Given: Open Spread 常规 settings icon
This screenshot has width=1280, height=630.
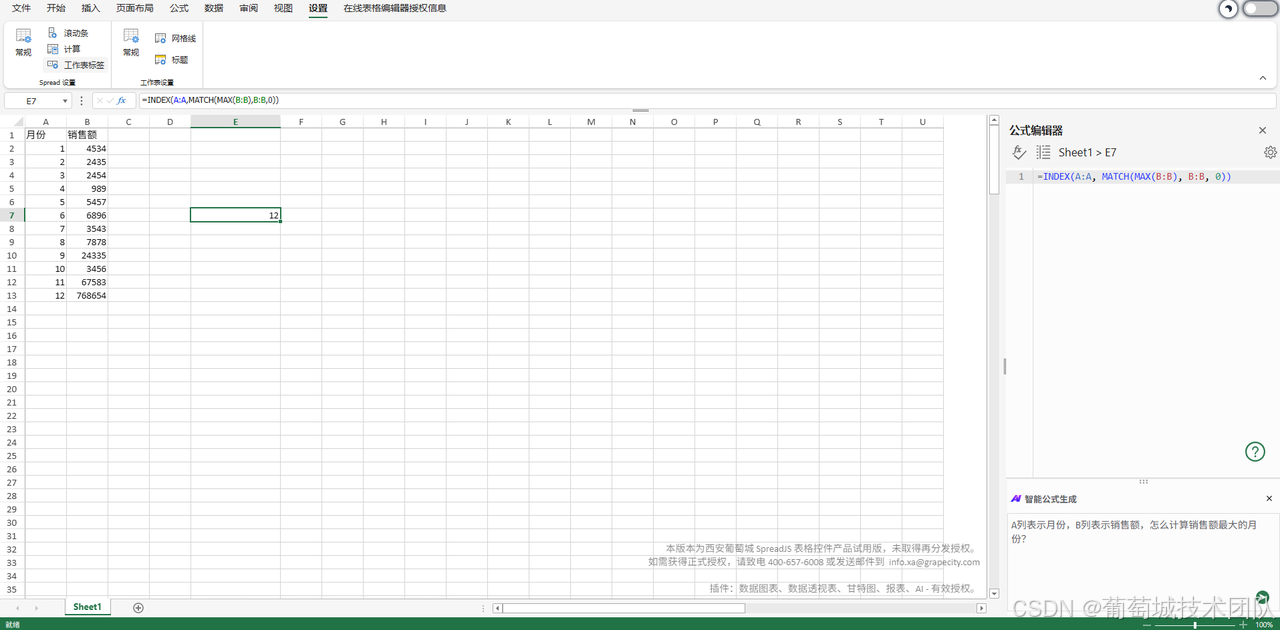Looking at the screenshot, I should (x=23, y=42).
